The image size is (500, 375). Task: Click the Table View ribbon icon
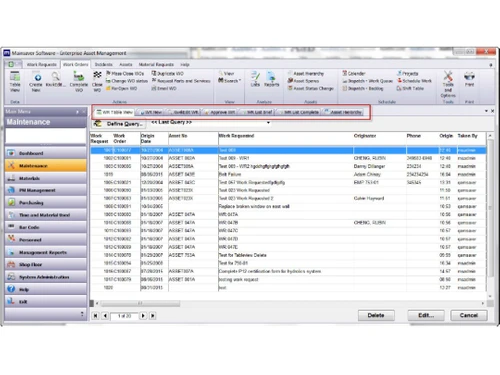15,82
